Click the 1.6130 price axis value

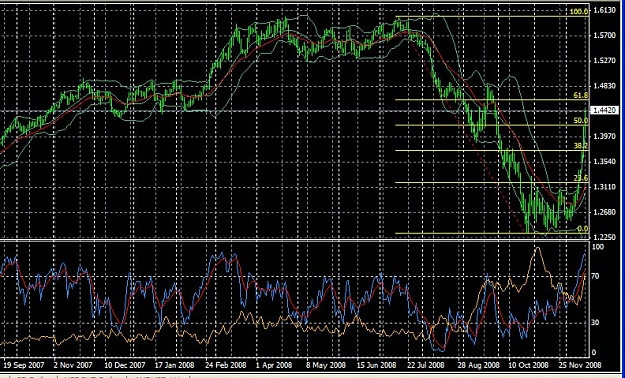click(x=604, y=10)
